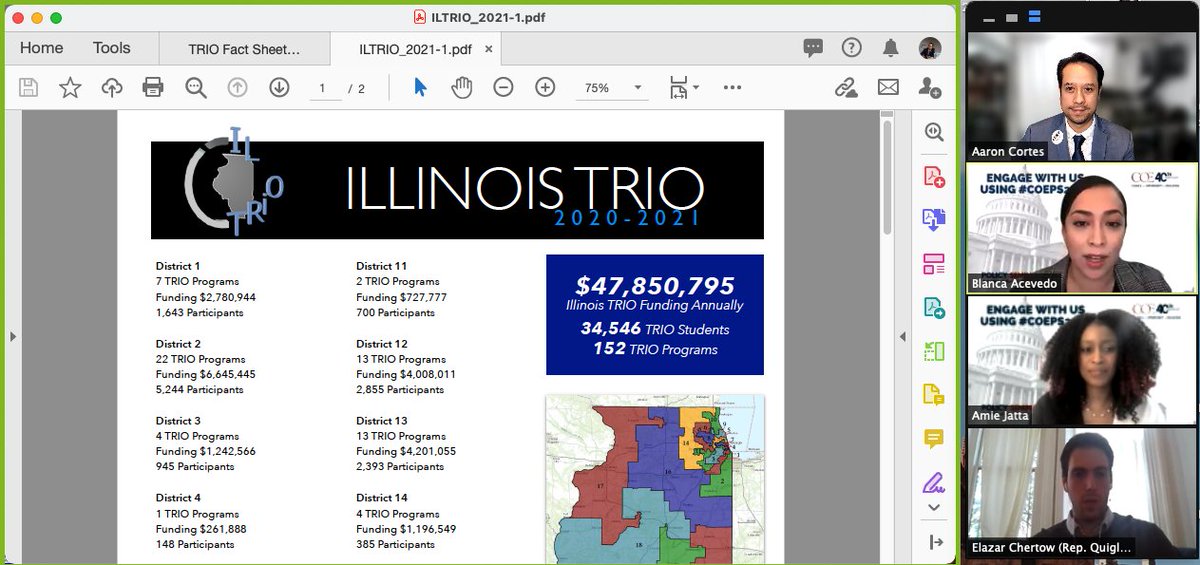
Task: Select Elazar Chertow video tile
Action: click(x=1081, y=492)
